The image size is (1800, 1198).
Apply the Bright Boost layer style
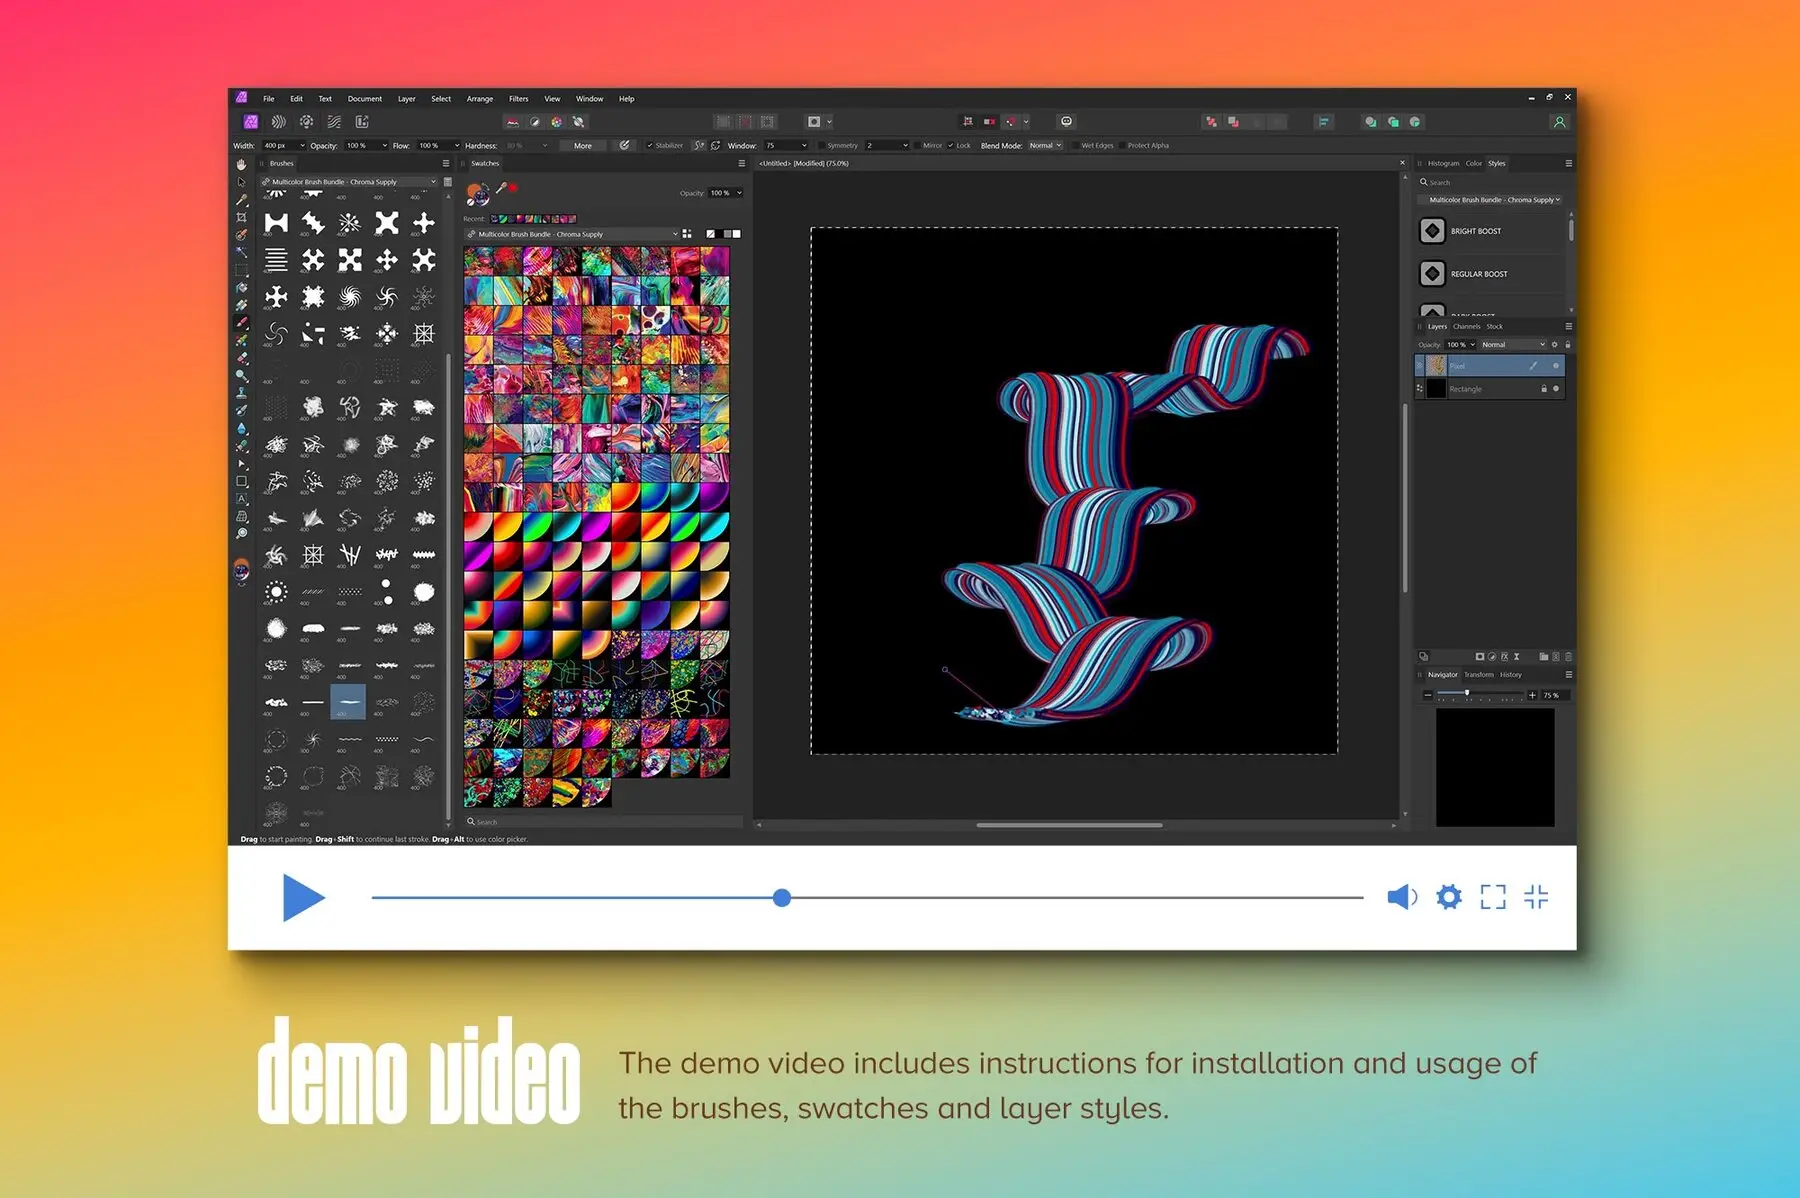[1477, 231]
